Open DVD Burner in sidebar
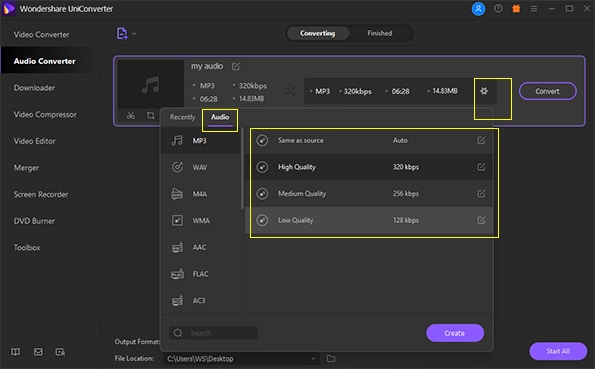 35,221
